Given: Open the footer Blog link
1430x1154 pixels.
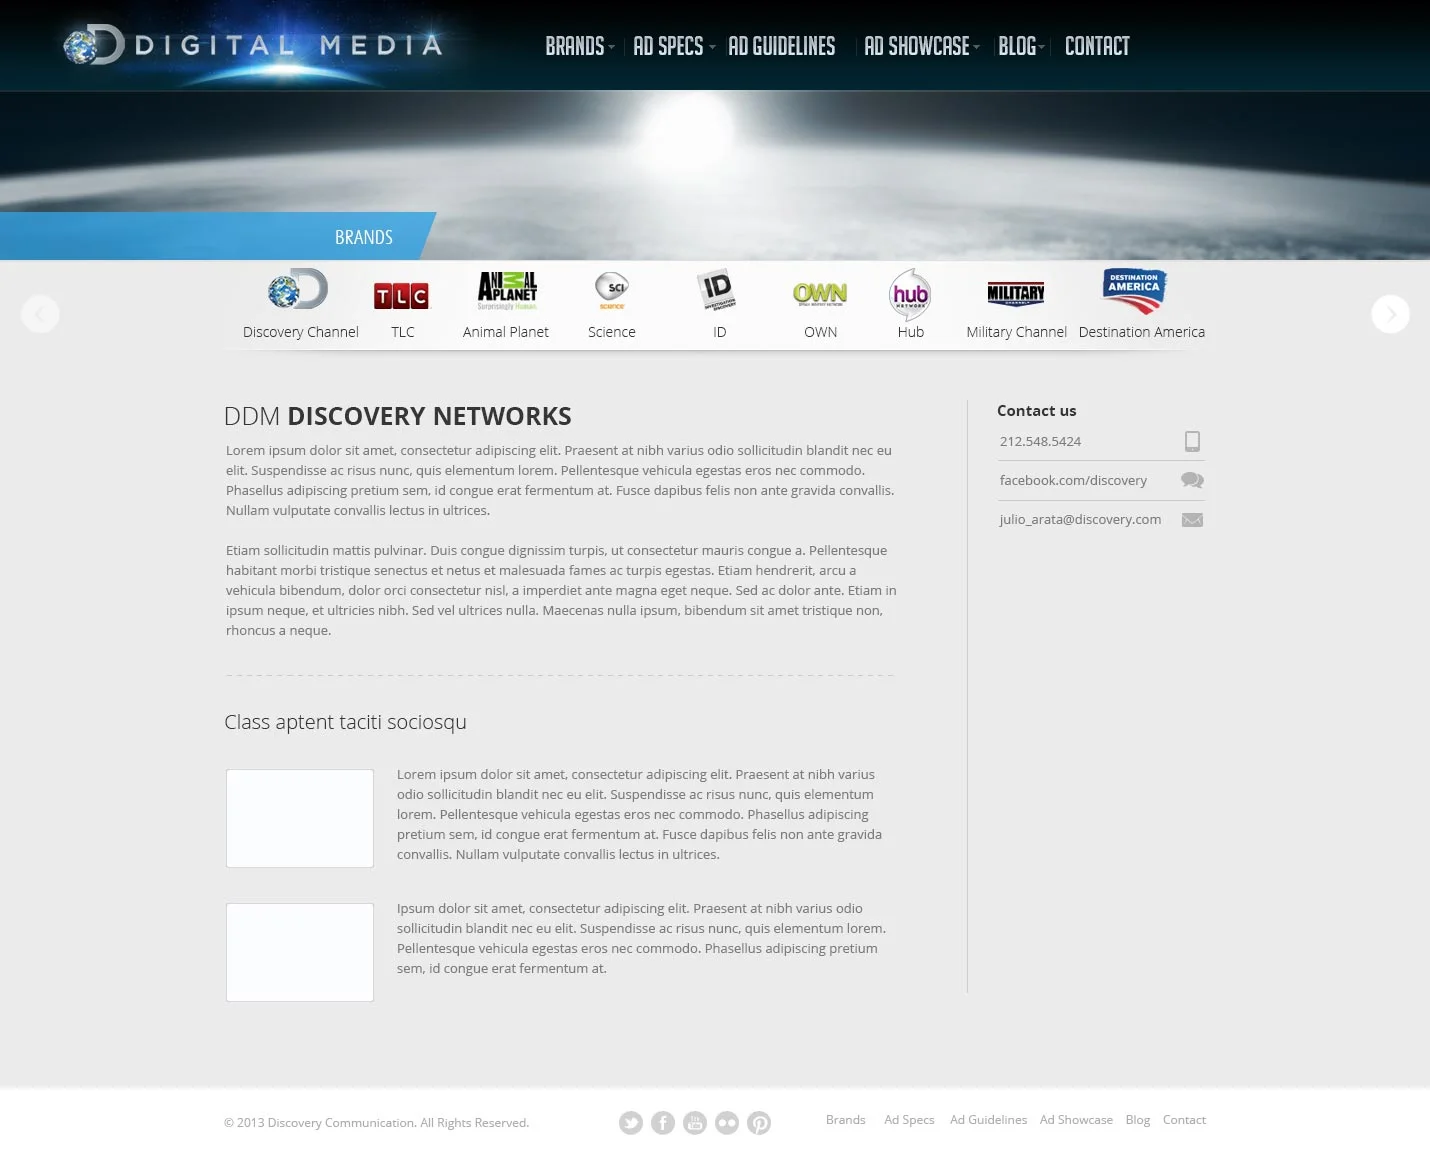Looking at the screenshot, I should point(1138,1120).
